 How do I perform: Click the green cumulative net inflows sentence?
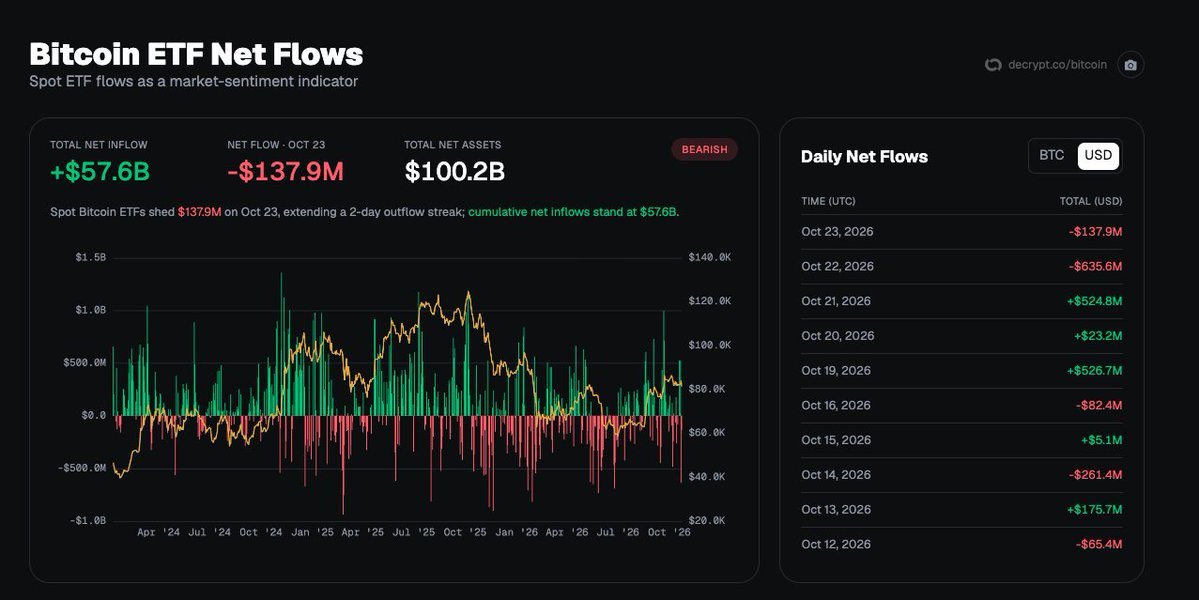(574, 212)
